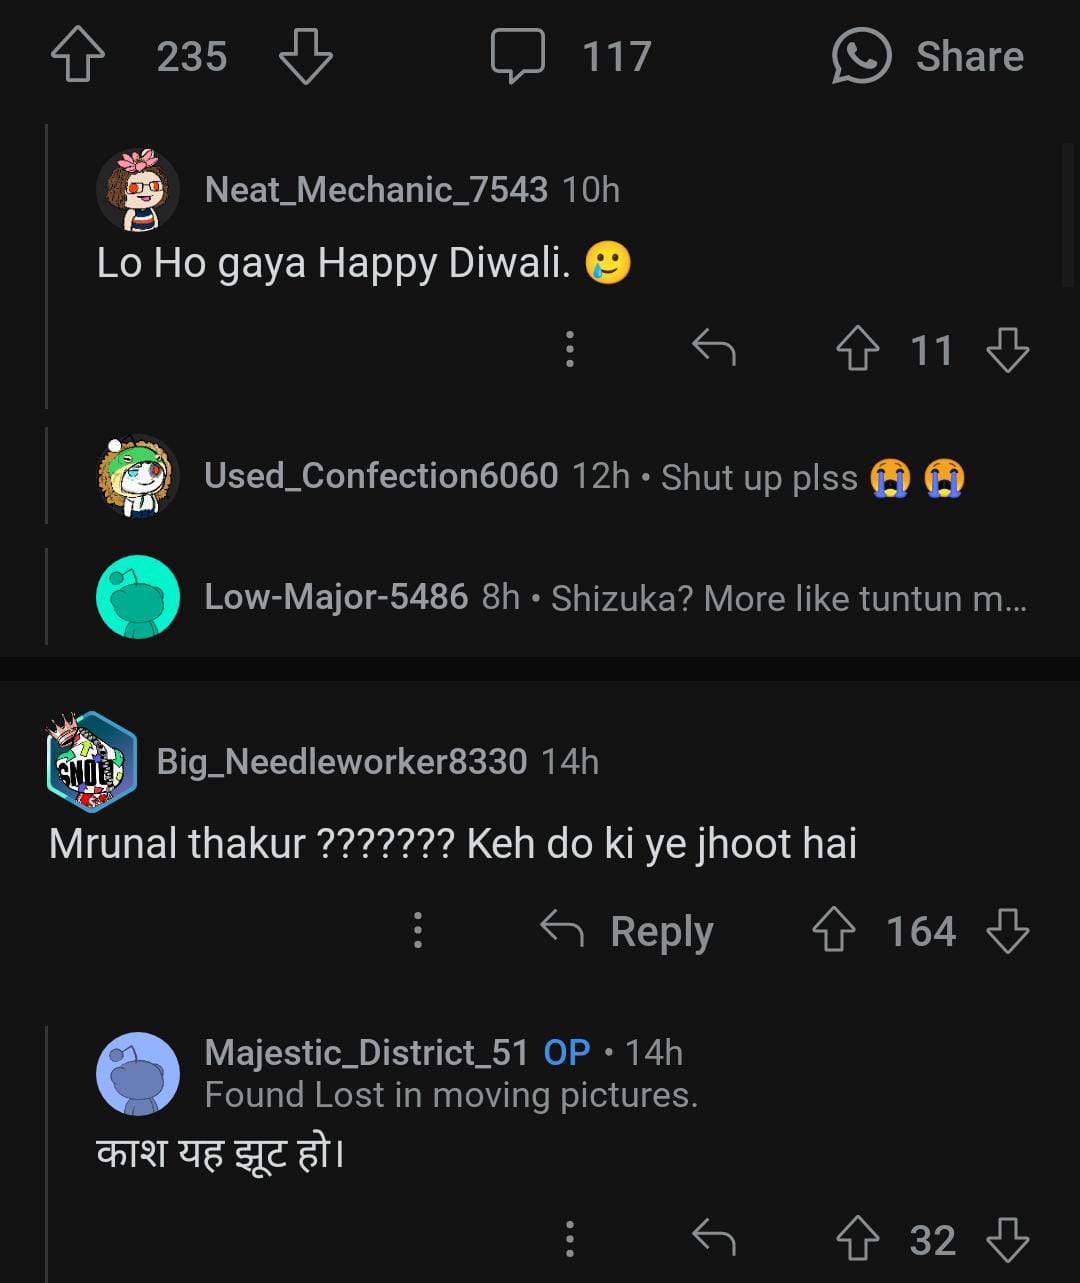The width and height of the screenshot is (1080, 1283).
Task: Open Neat_Mechanic_7543's user profile
Action: click(375, 189)
